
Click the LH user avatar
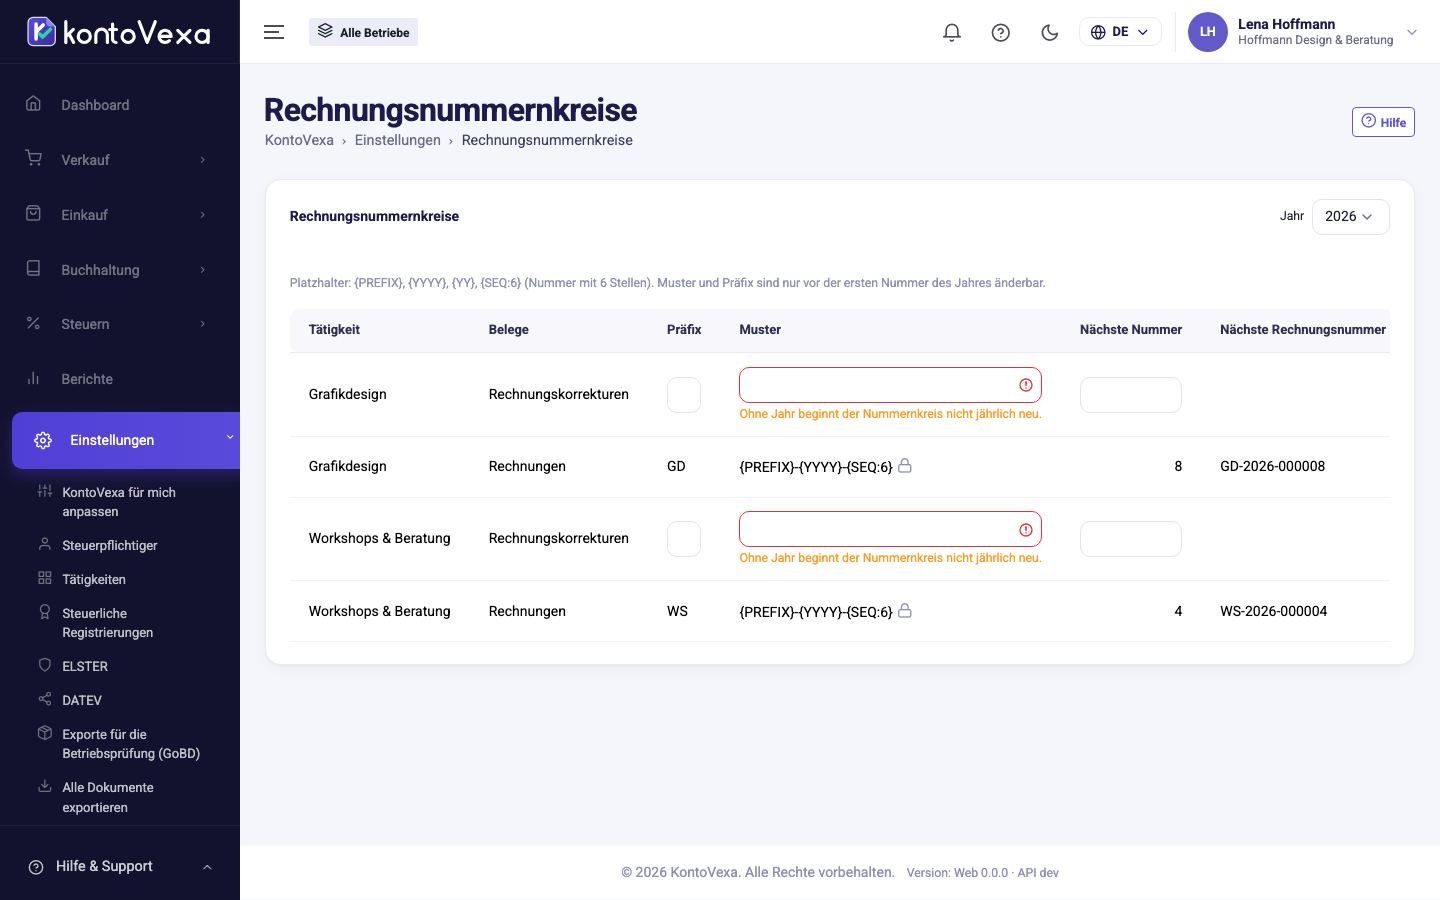(1208, 32)
